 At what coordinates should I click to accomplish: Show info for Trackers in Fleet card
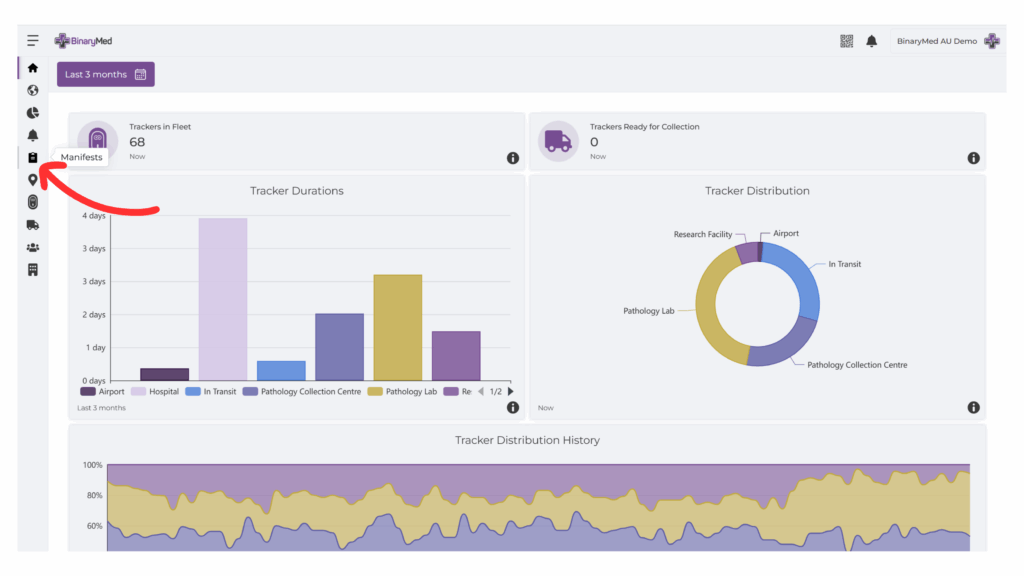coord(513,159)
